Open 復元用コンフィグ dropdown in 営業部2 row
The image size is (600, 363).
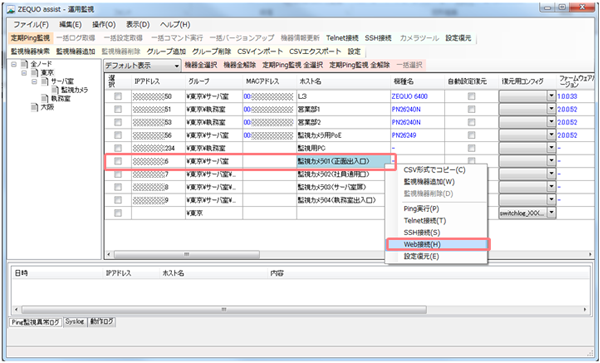(551, 122)
